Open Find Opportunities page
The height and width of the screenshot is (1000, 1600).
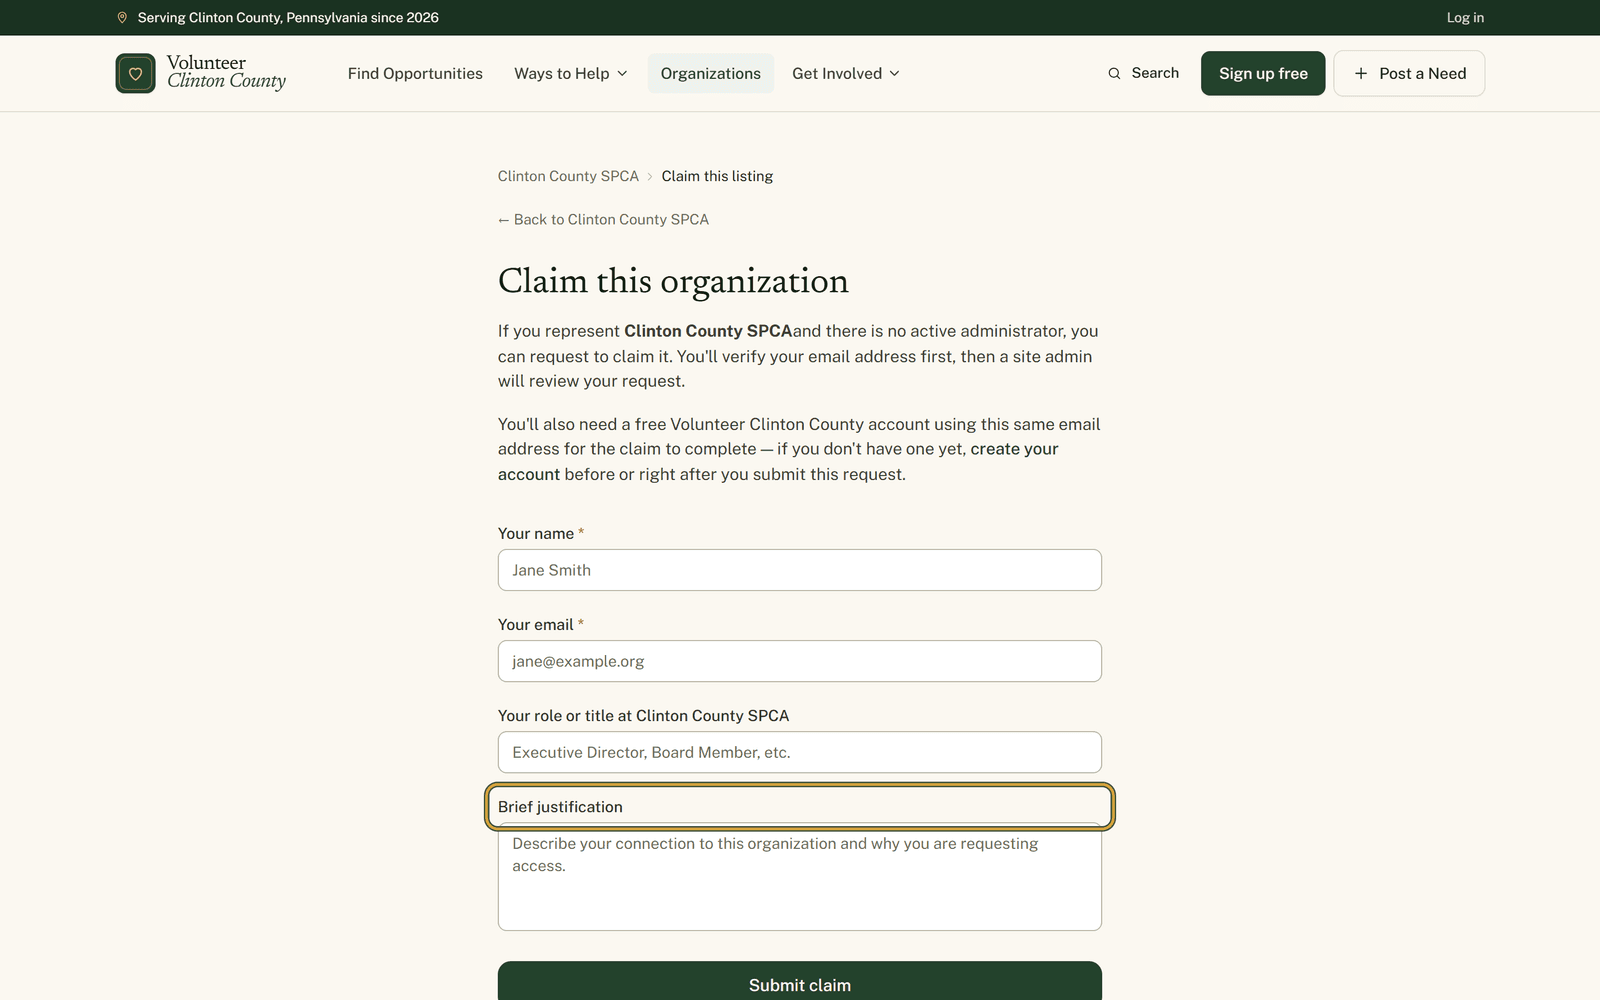[415, 73]
